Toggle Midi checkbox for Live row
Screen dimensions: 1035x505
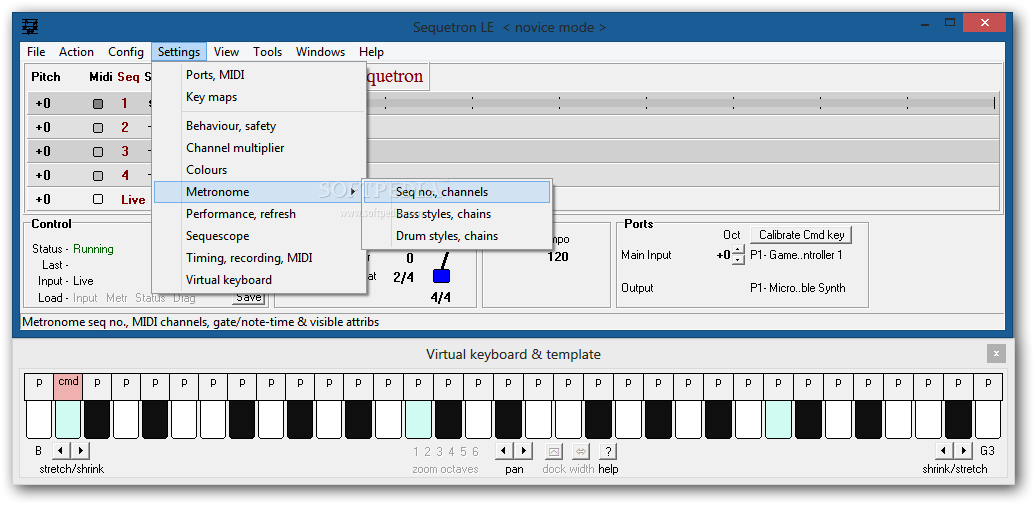[x=98, y=199]
